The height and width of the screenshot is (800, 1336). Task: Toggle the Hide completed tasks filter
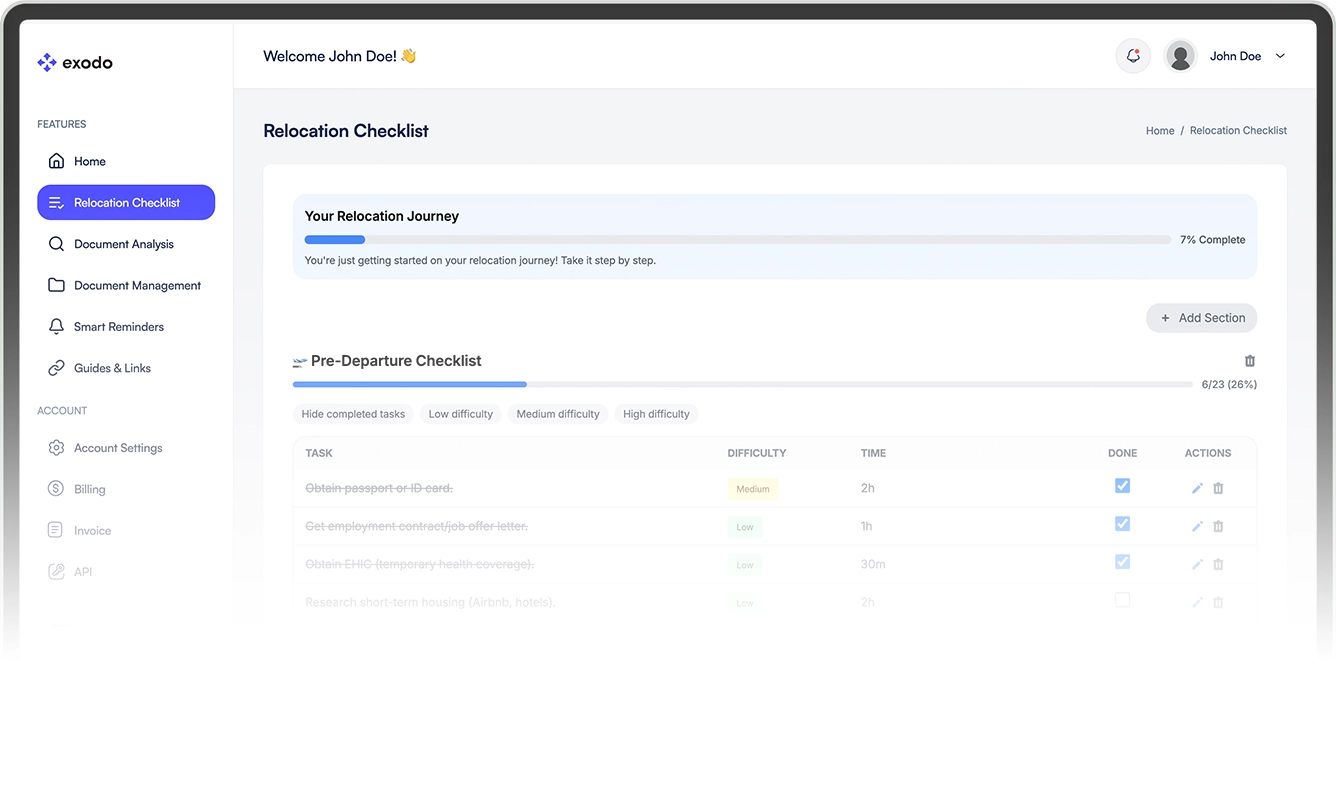coord(353,414)
